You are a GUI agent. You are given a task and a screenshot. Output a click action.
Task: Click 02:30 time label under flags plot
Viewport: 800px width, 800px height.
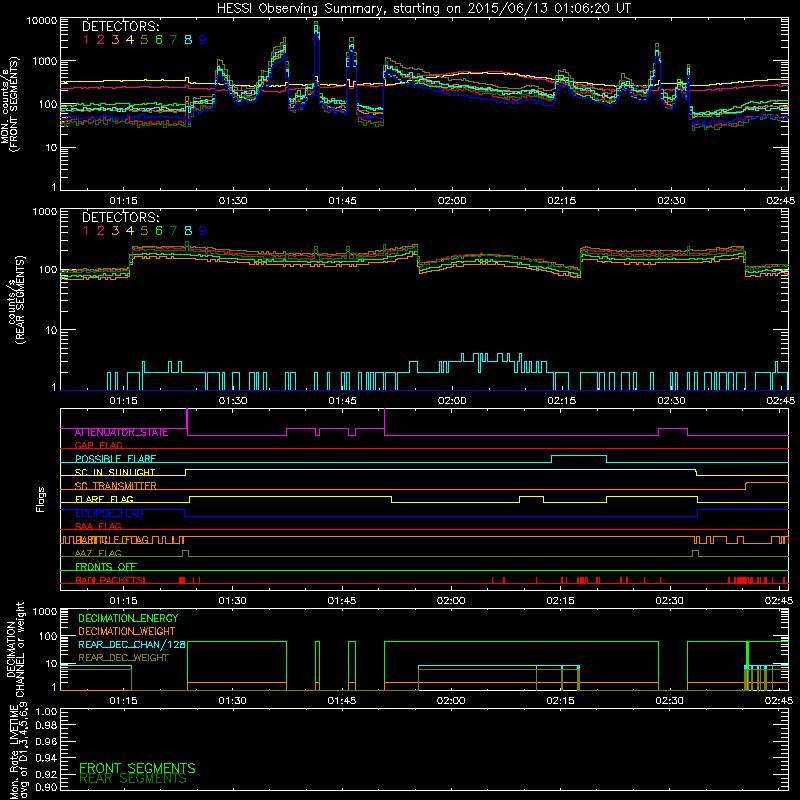[669, 601]
